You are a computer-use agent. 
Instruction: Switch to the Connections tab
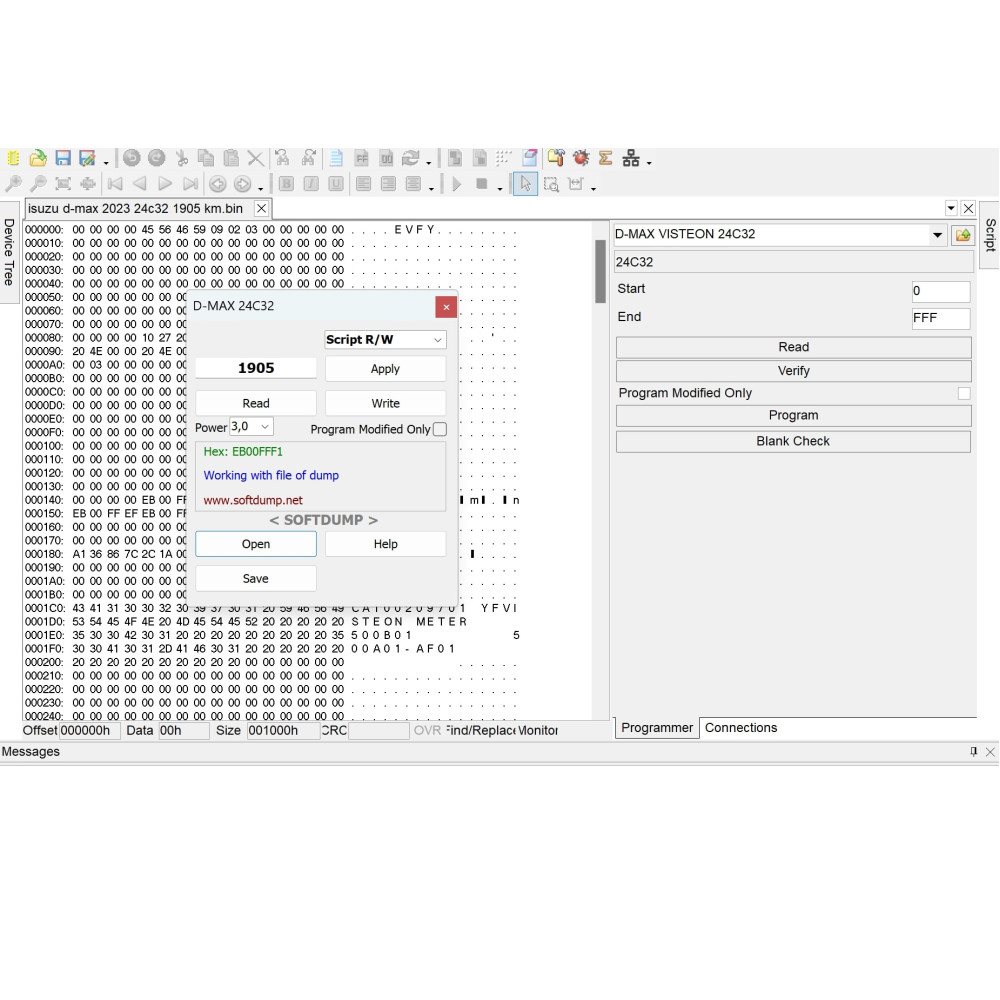741,728
